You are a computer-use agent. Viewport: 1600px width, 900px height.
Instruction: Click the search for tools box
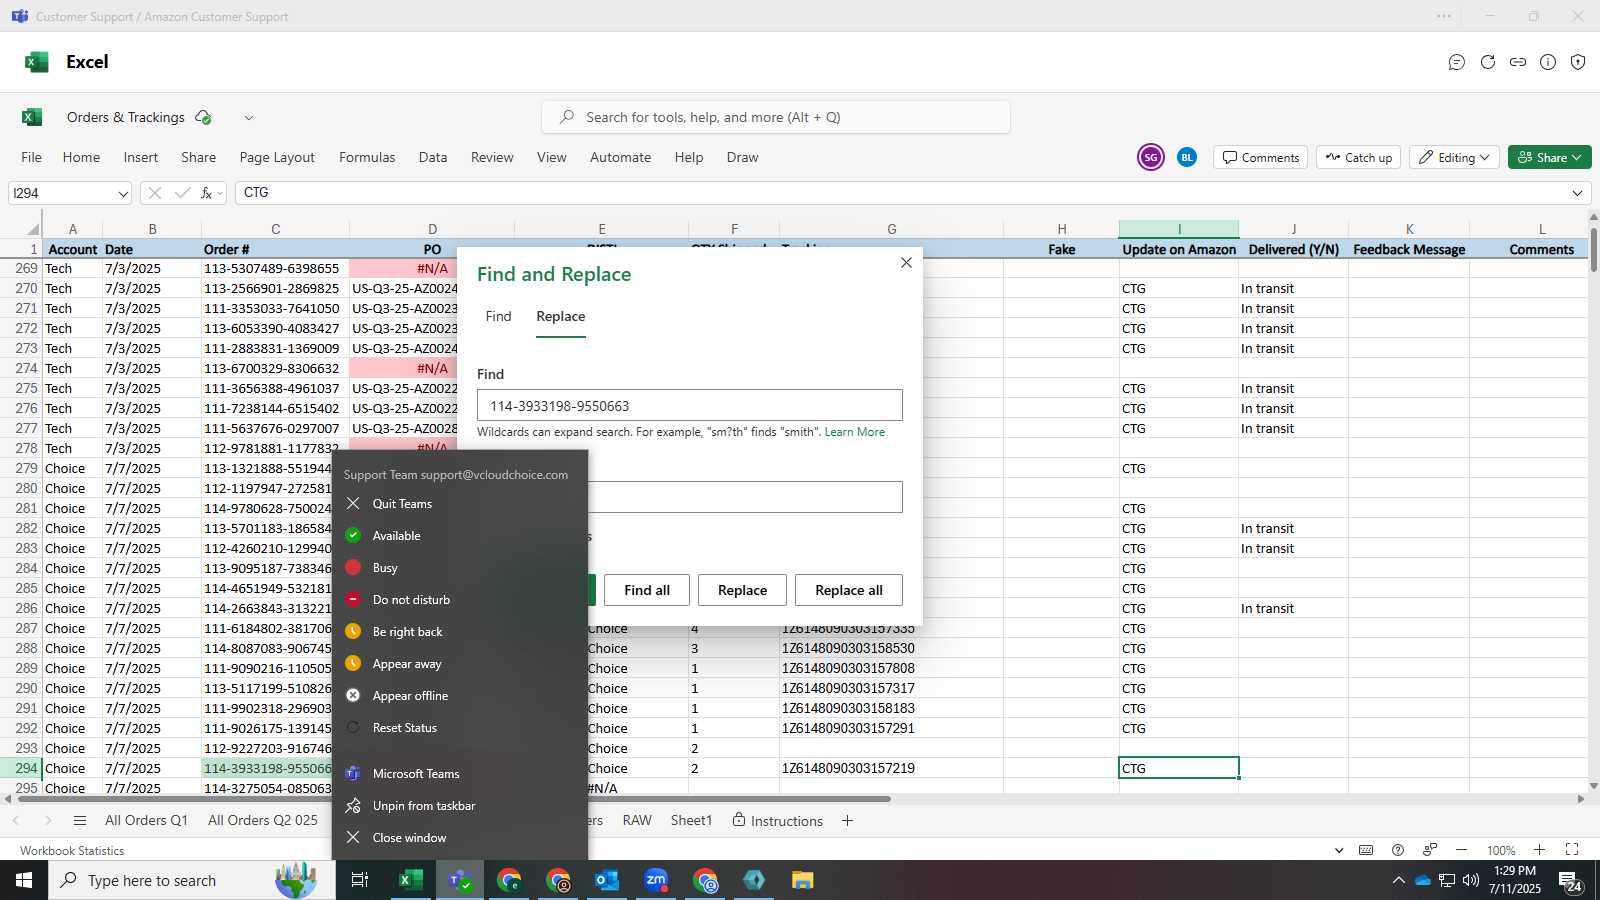[x=776, y=117]
